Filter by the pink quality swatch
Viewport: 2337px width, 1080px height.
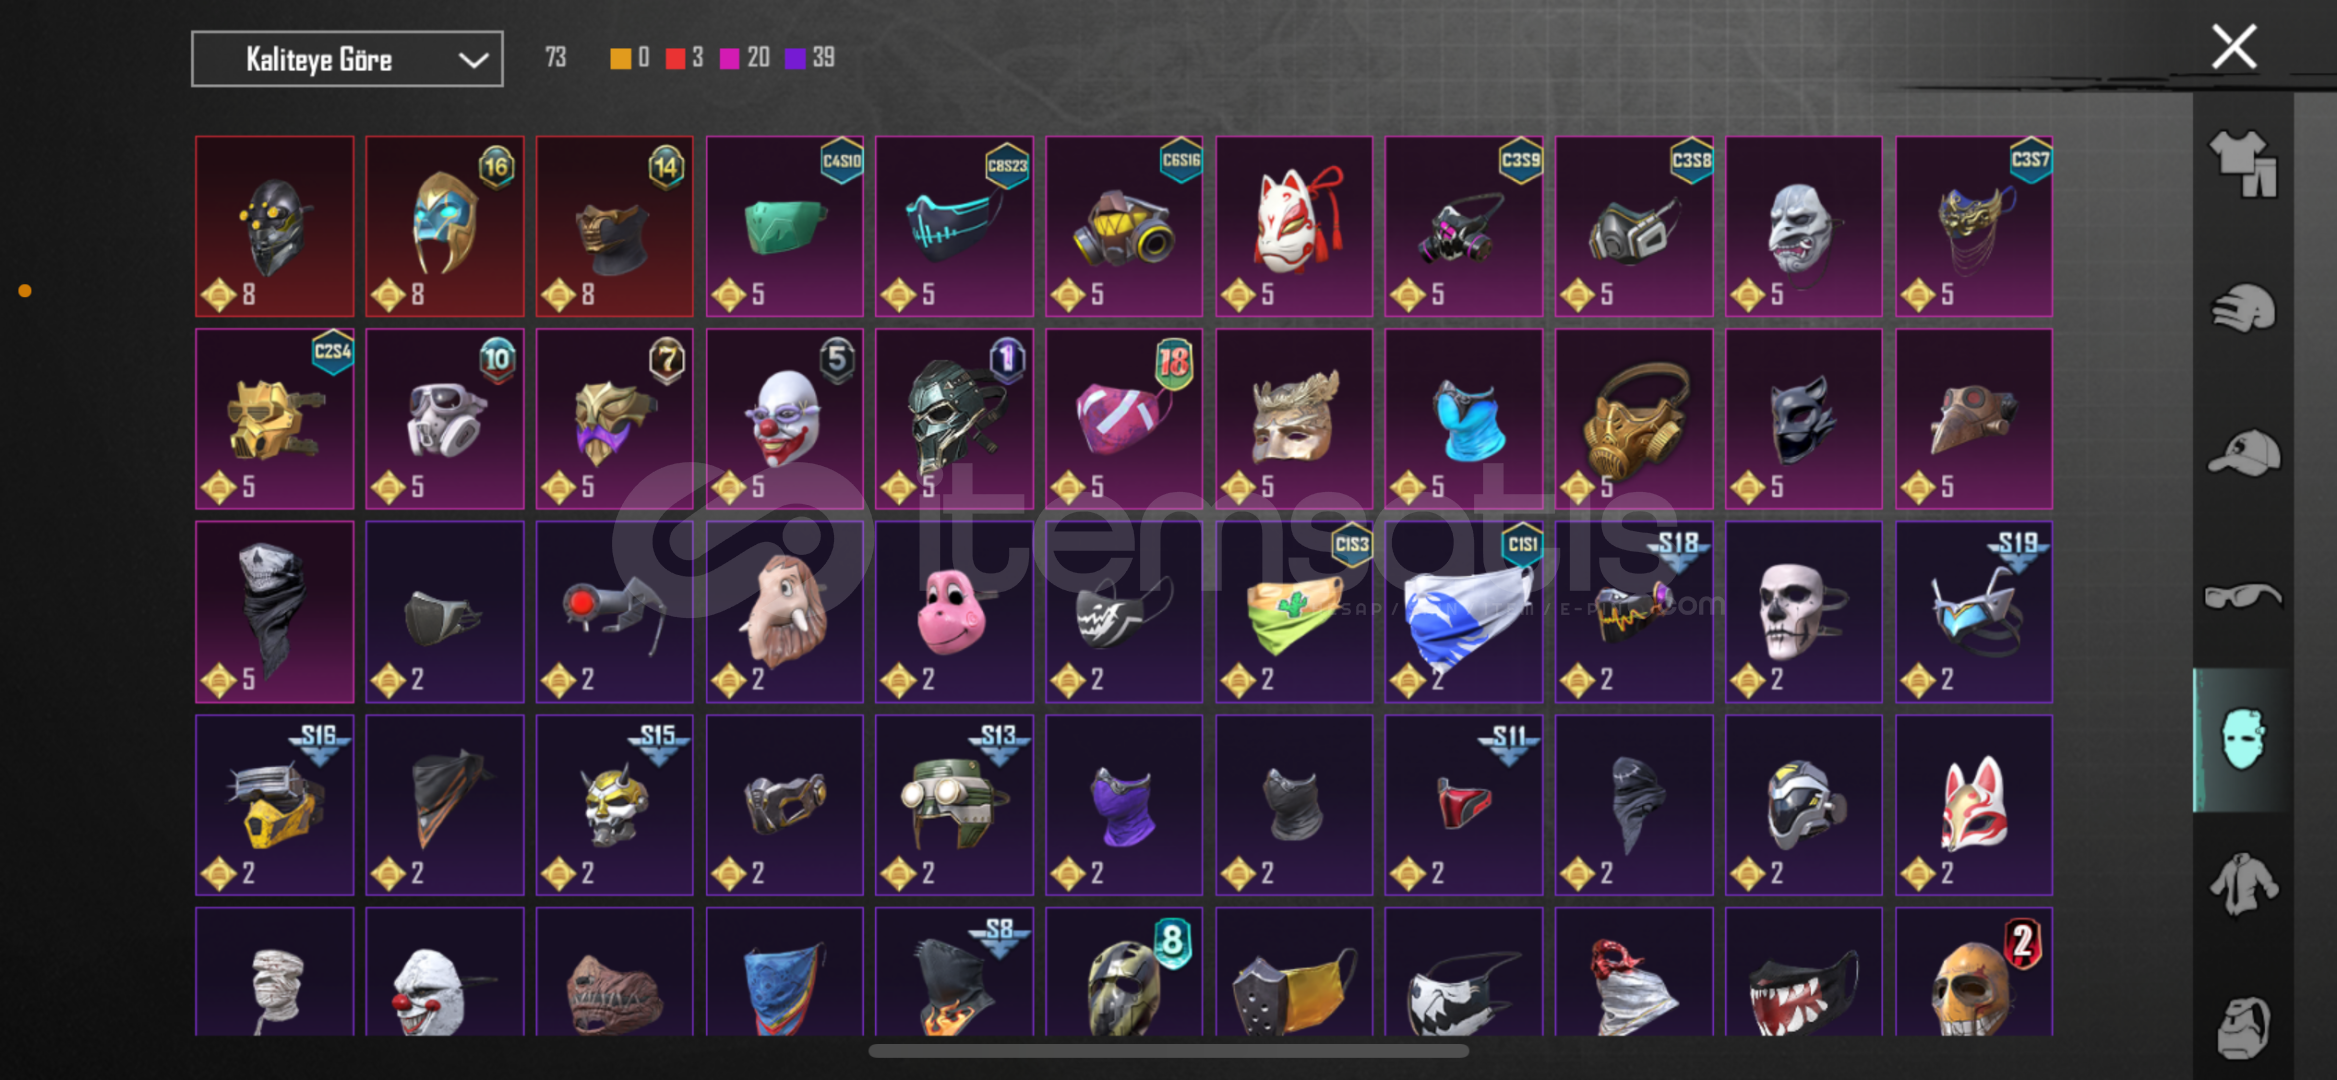click(x=729, y=58)
